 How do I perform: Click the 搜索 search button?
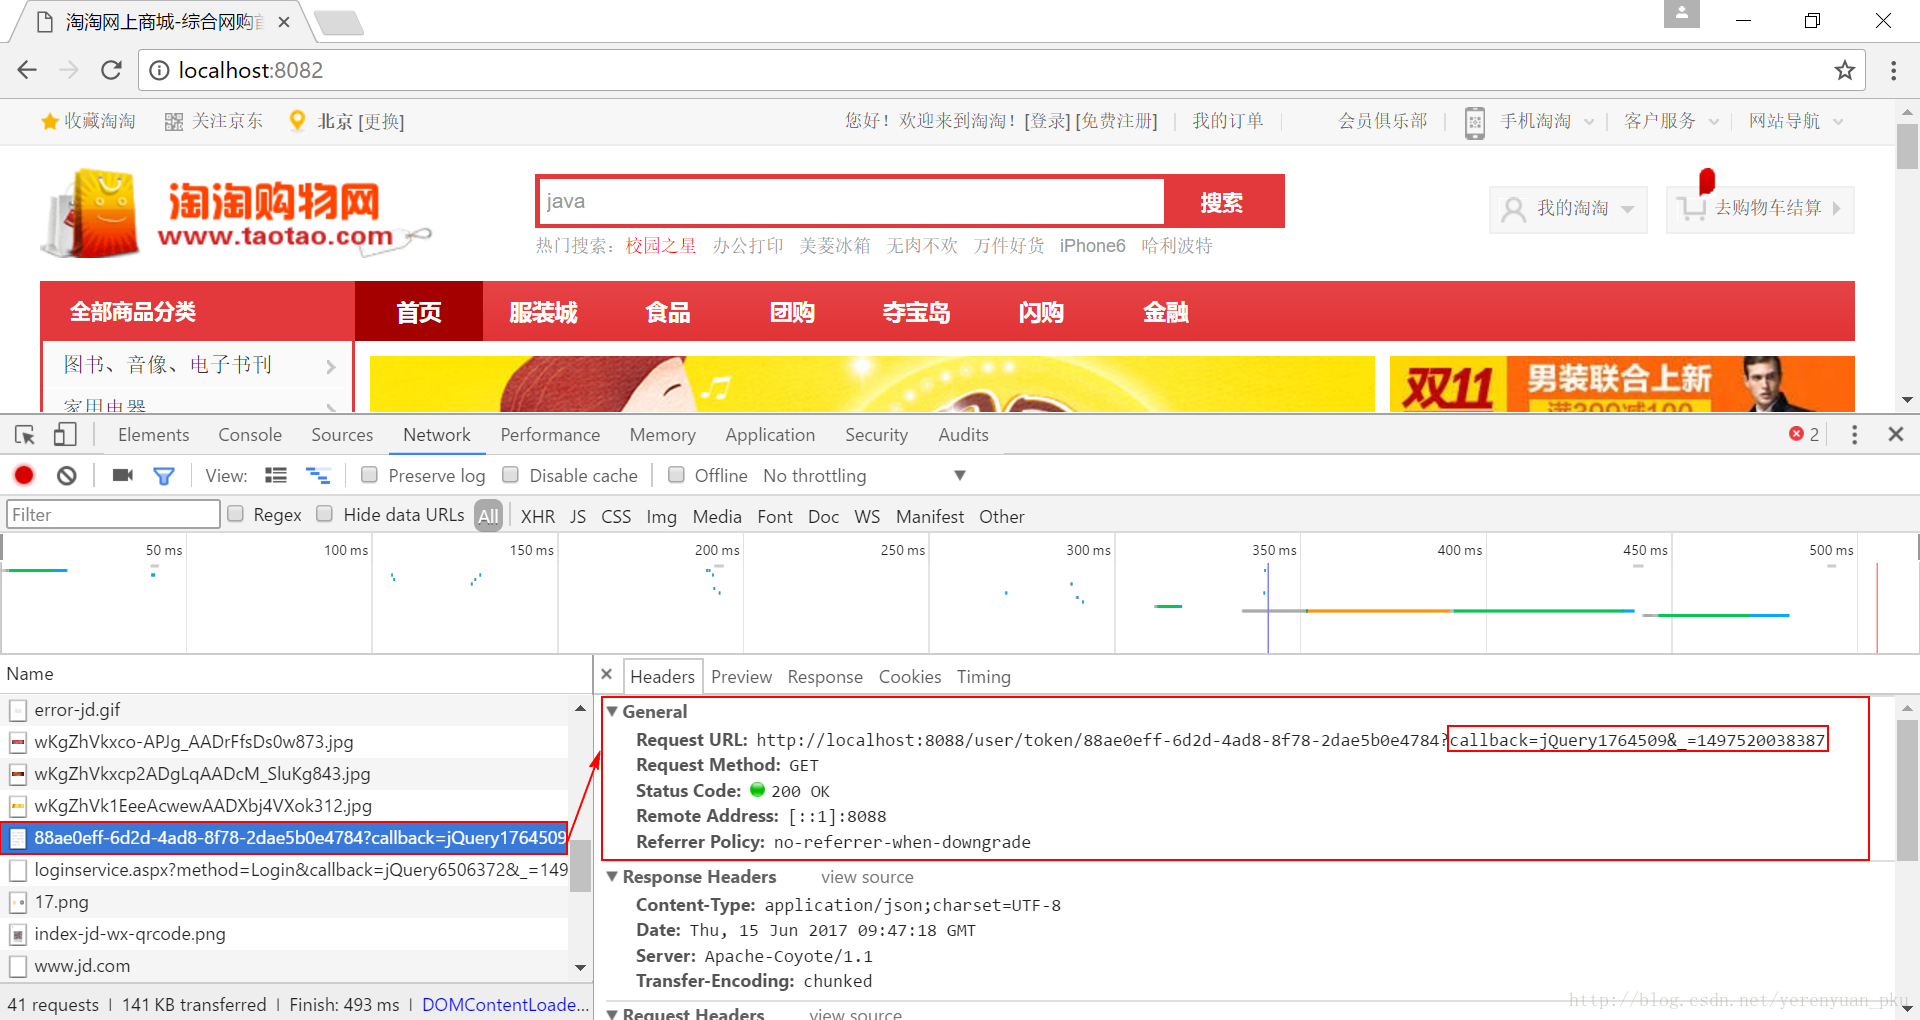pyautogui.click(x=1222, y=202)
